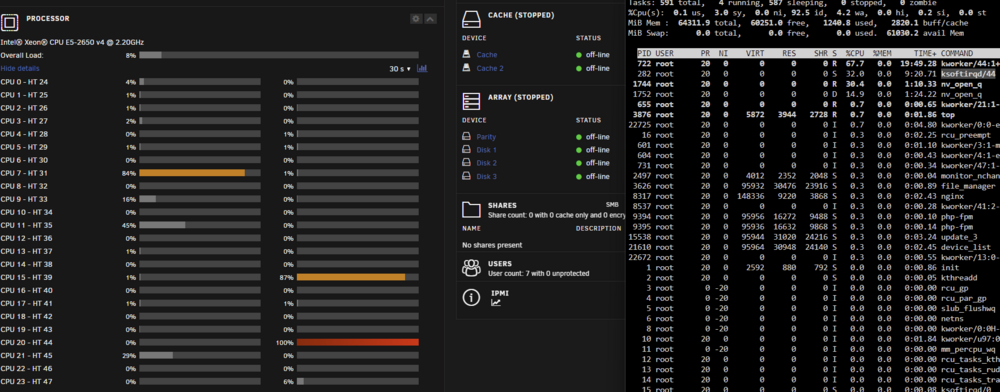The image size is (1000, 392).
Task: Click Hide details link
Action: click(20, 68)
